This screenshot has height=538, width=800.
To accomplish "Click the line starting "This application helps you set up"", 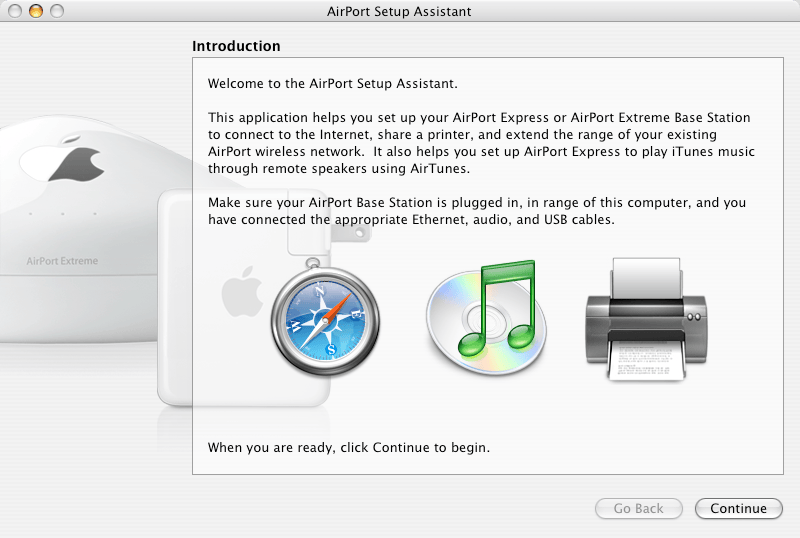I will click(479, 117).
